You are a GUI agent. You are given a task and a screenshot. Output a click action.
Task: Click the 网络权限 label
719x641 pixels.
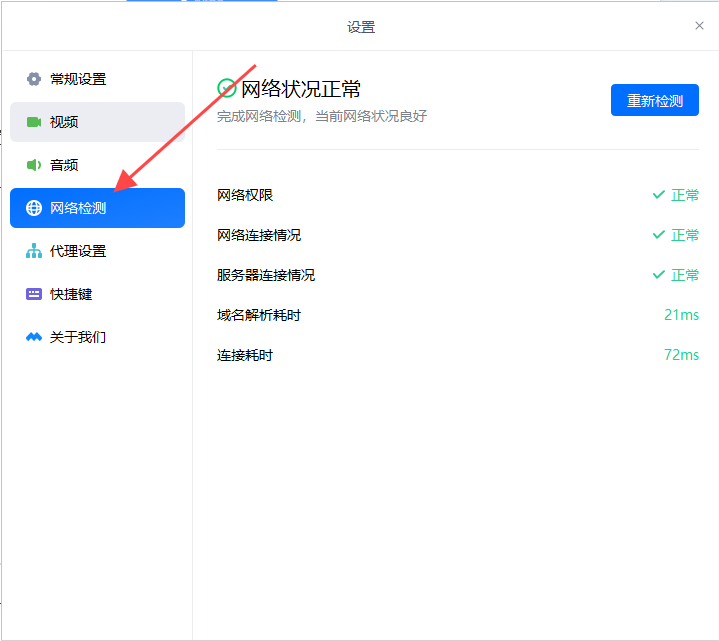click(x=245, y=195)
